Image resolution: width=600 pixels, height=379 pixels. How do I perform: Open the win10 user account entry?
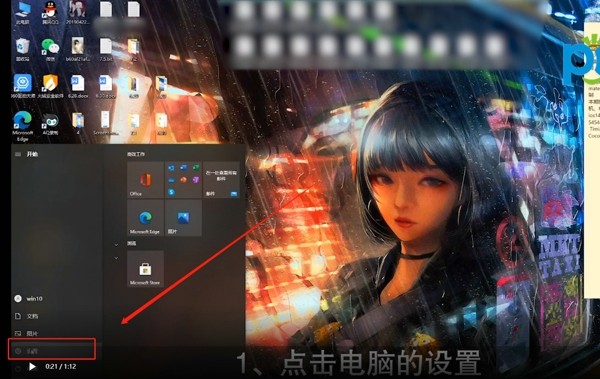pos(29,299)
